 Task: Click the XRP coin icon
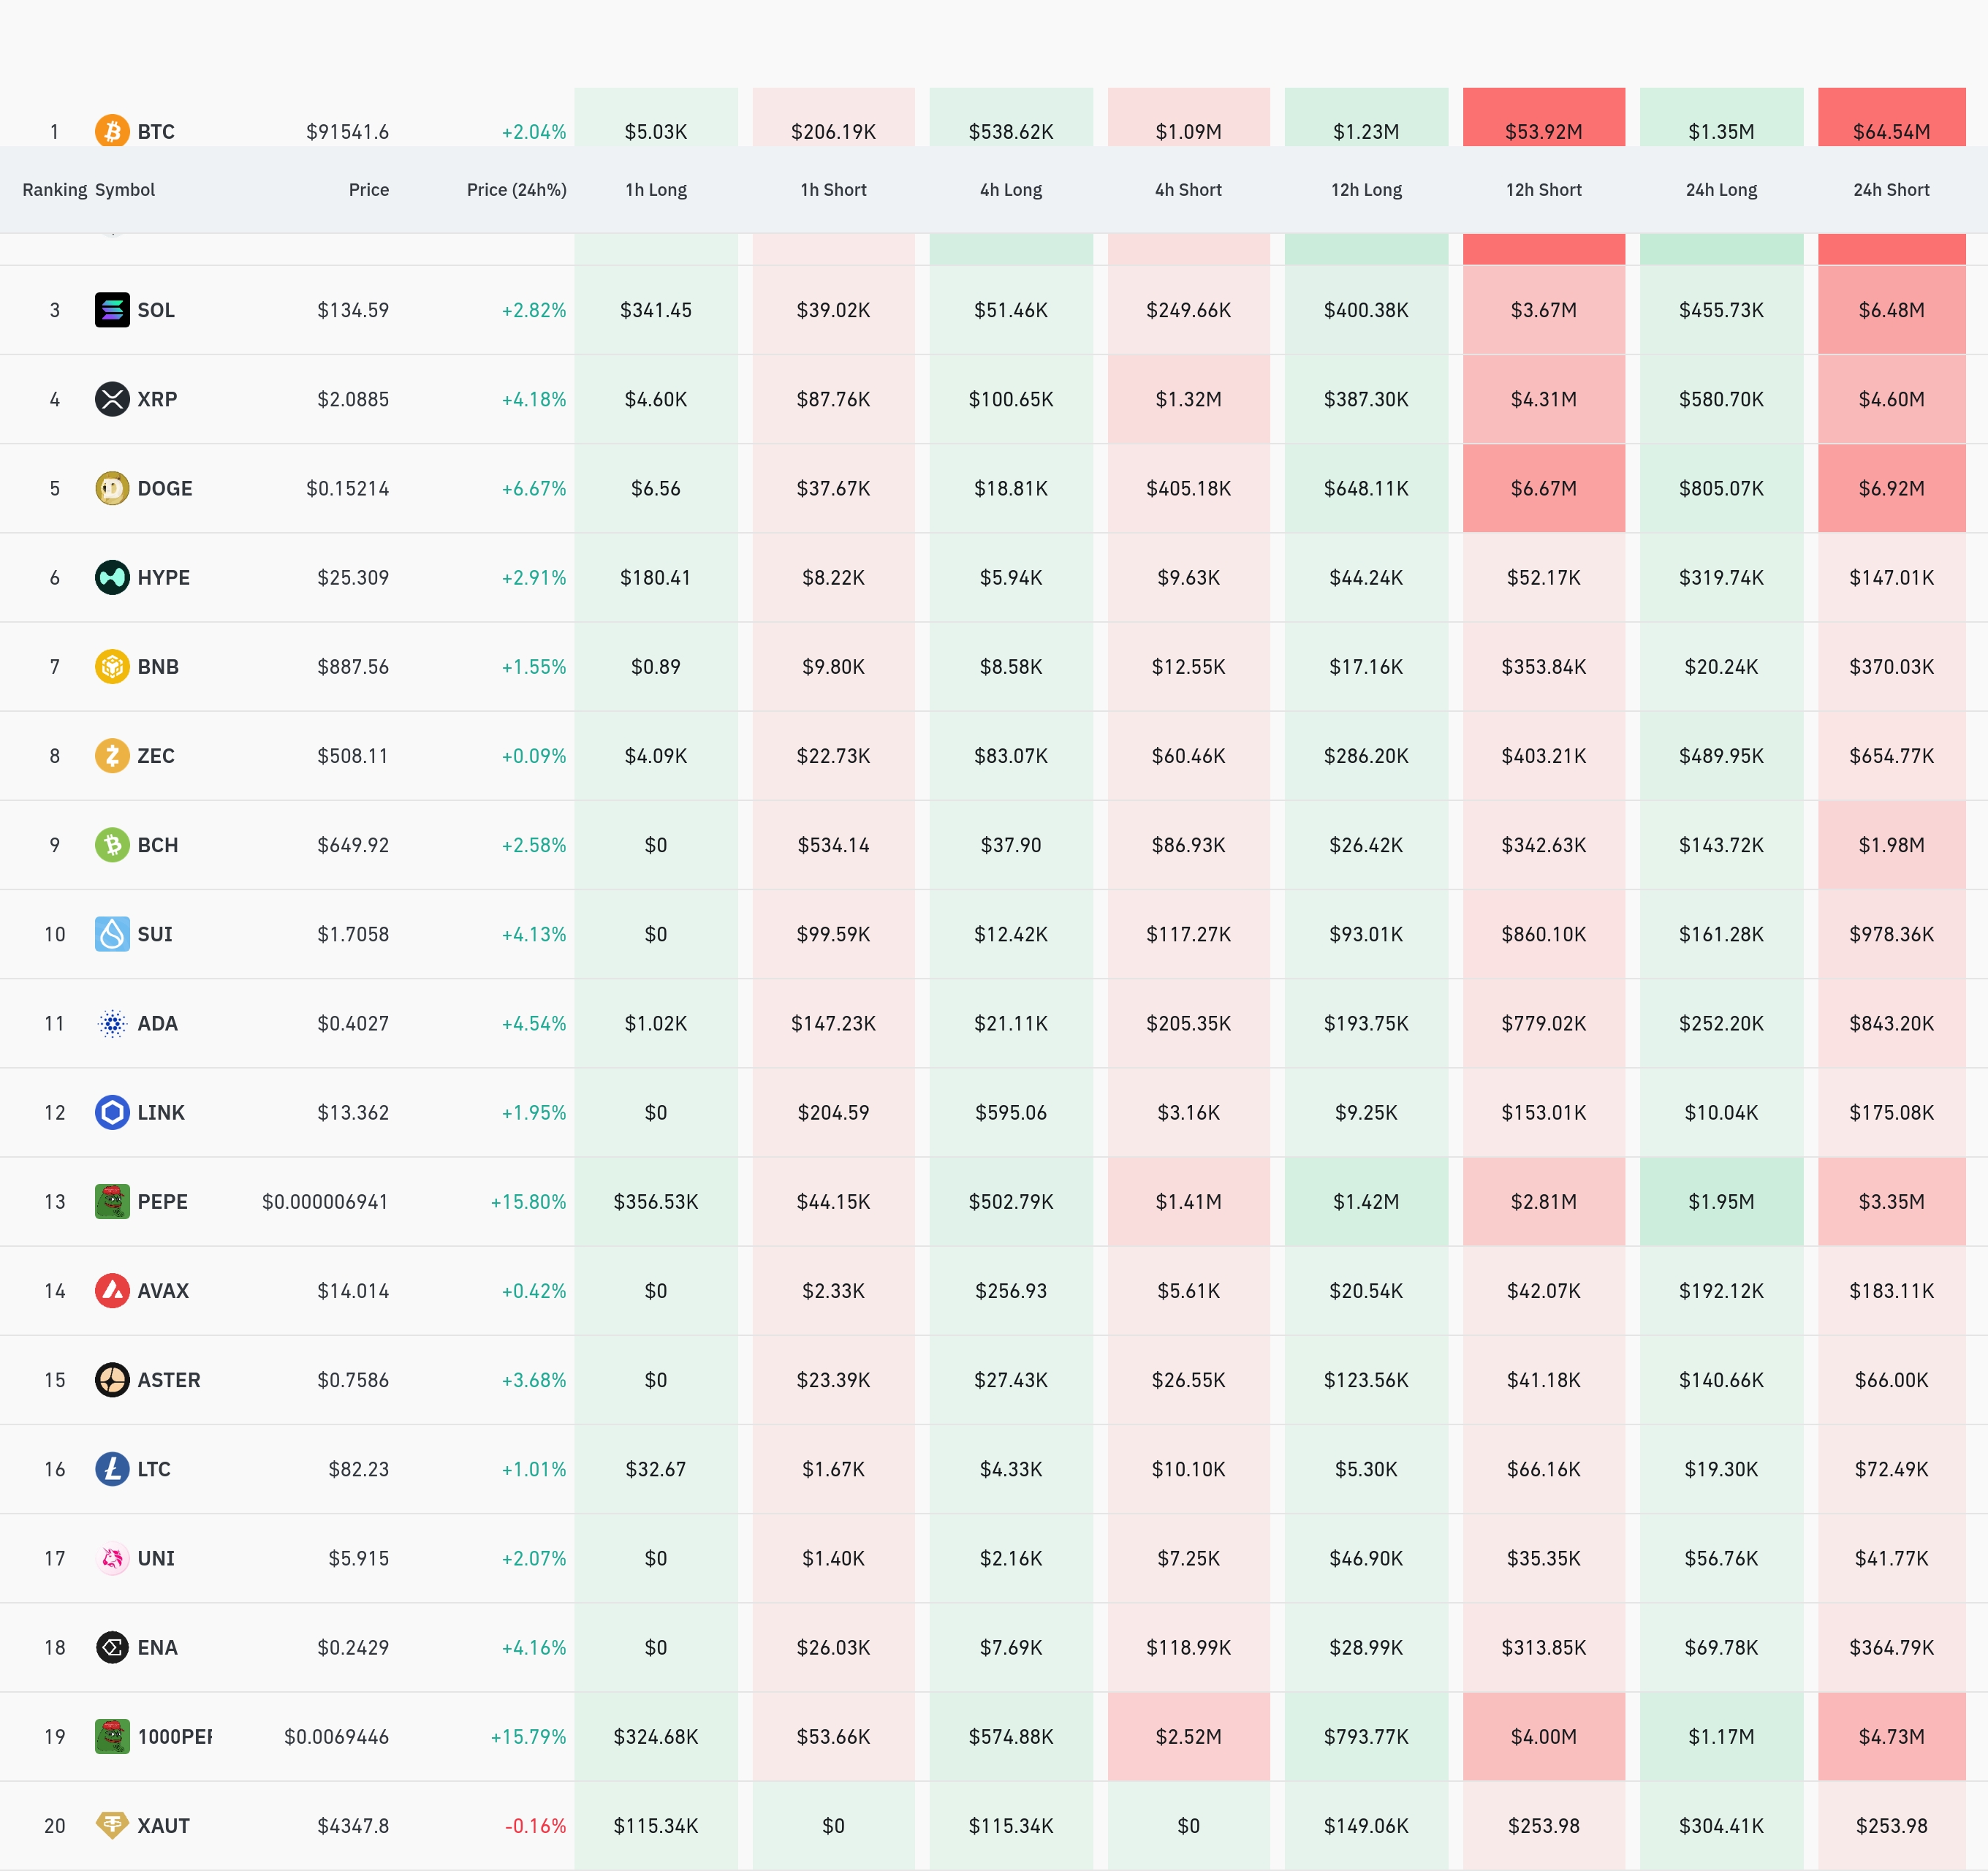coord(112,399)
